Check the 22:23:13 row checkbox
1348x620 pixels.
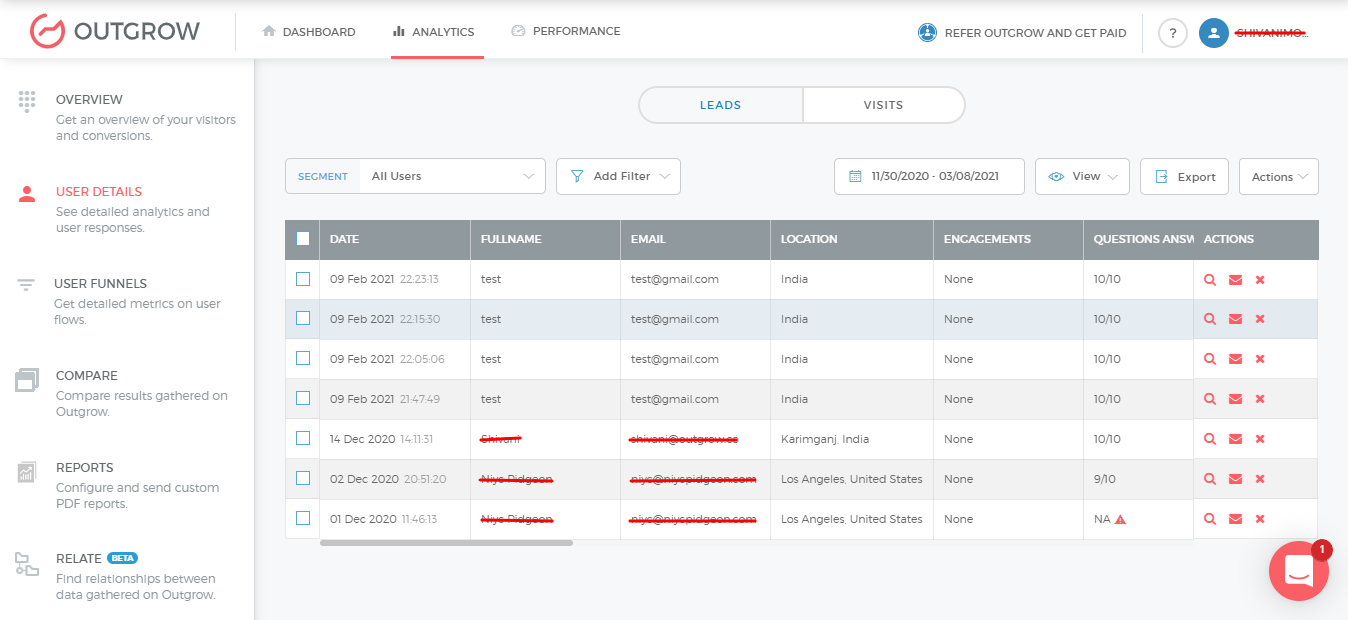pyautogui.click(x=303, y=279)
